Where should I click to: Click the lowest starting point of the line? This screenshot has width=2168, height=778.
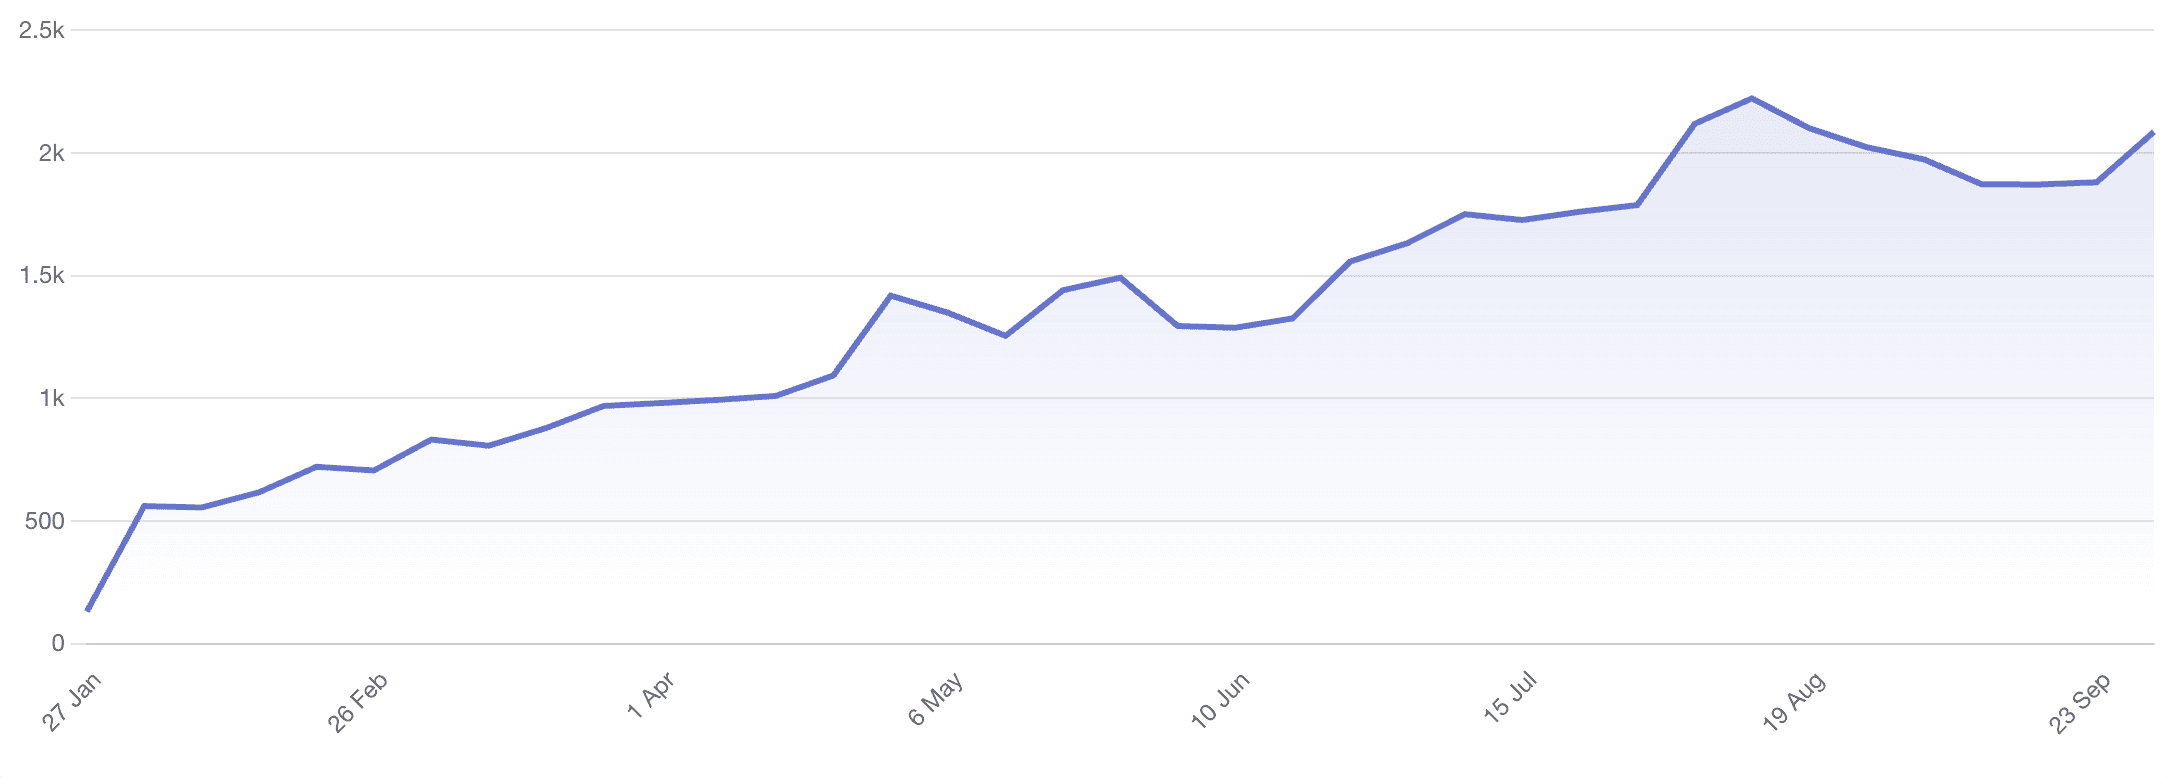88,610
